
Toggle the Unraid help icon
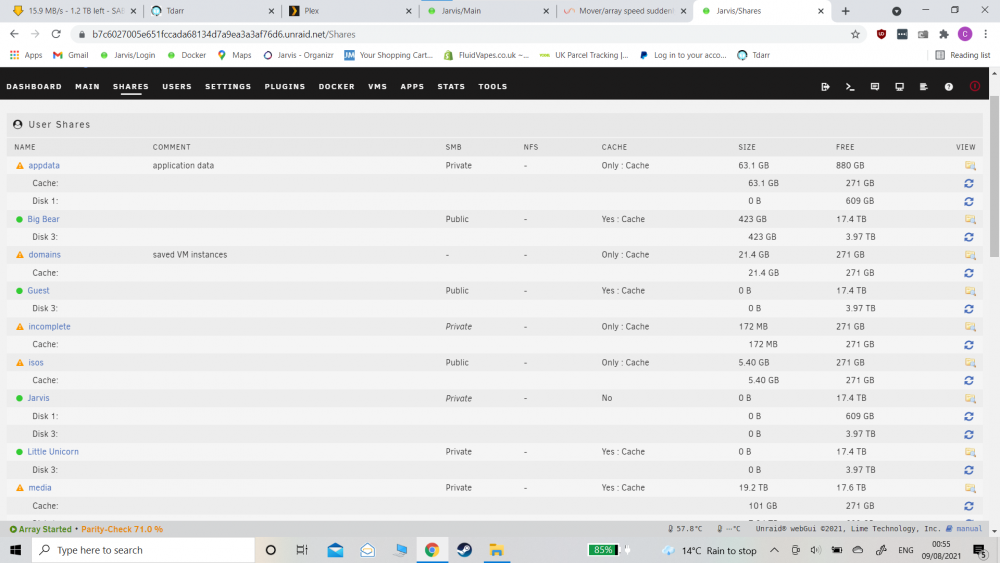(x=949, y=87)
